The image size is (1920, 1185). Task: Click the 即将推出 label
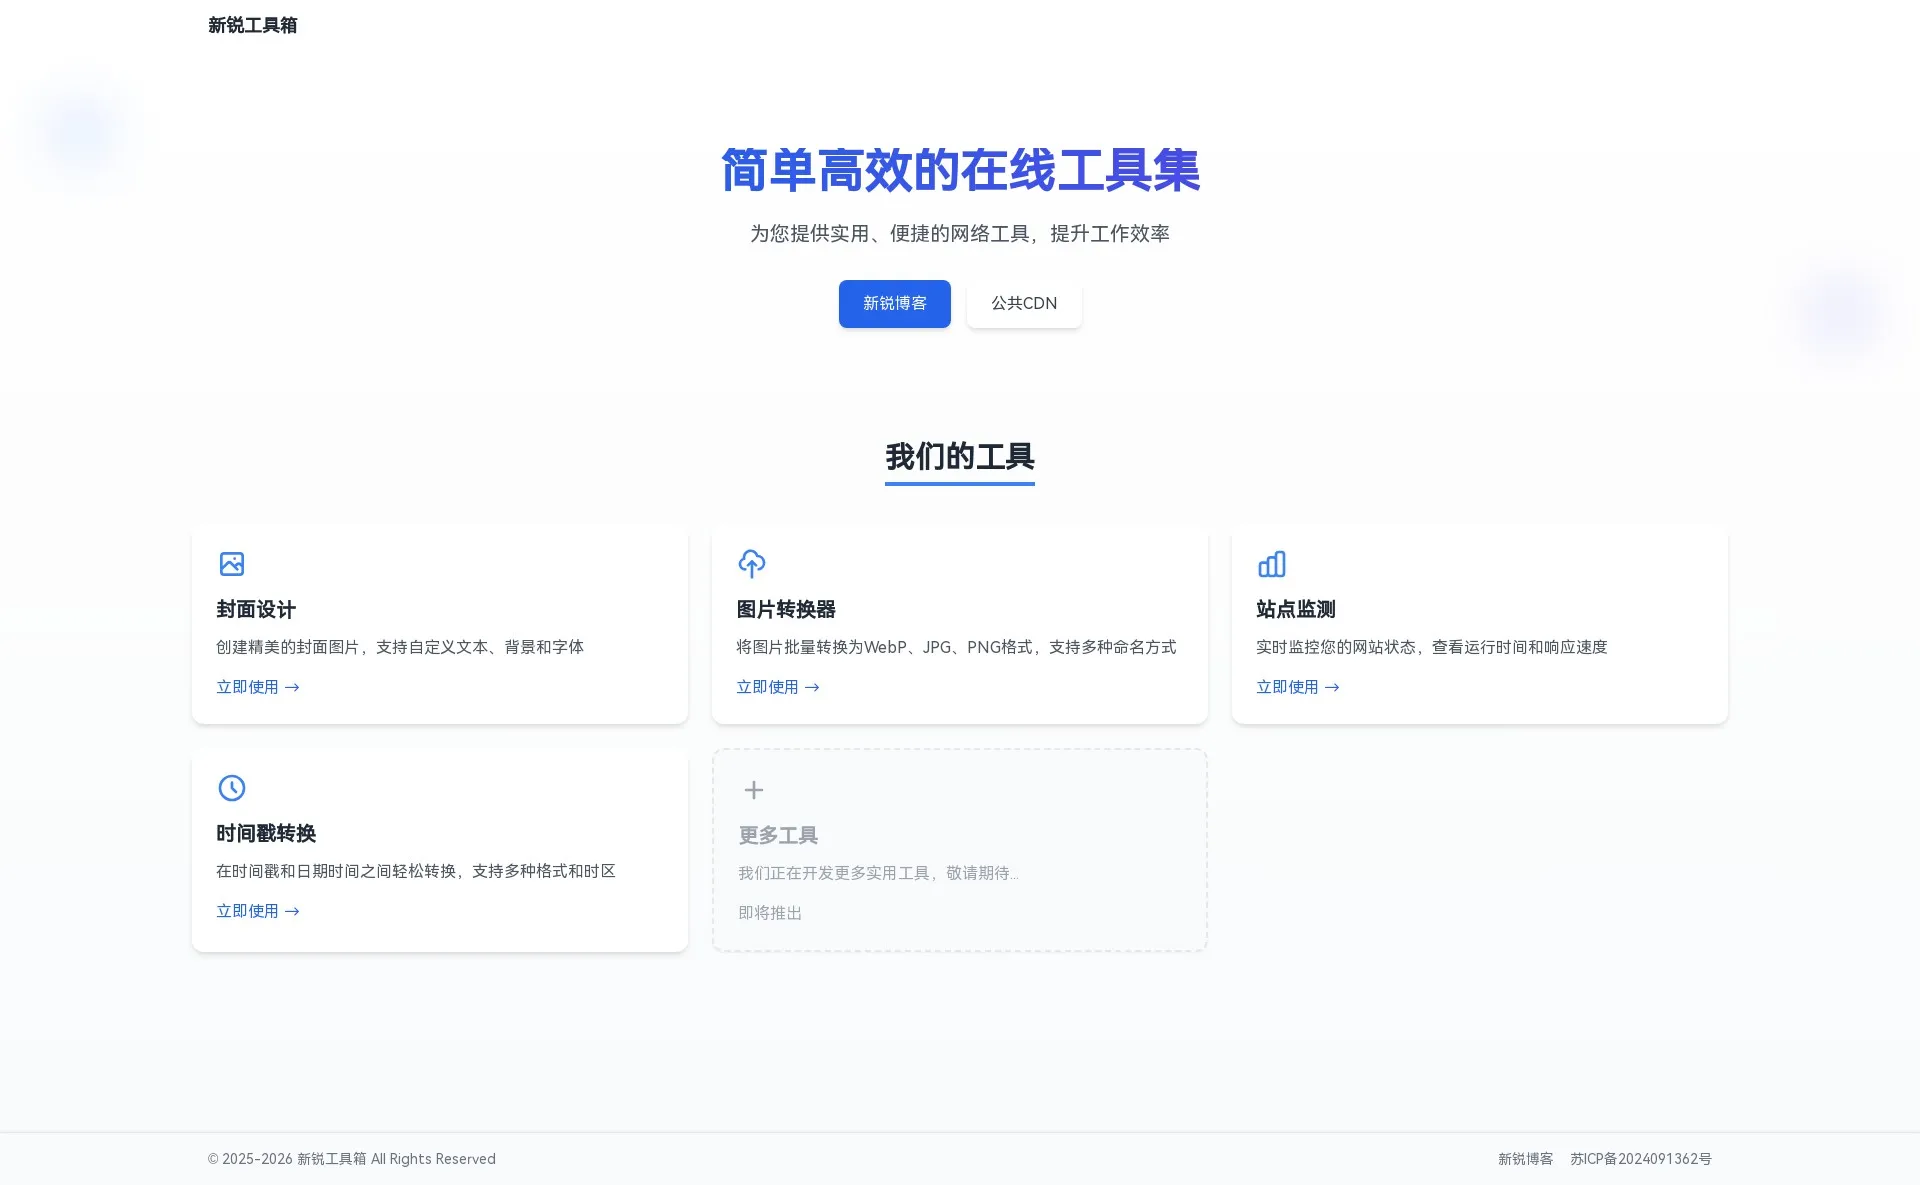coord(770,913)
